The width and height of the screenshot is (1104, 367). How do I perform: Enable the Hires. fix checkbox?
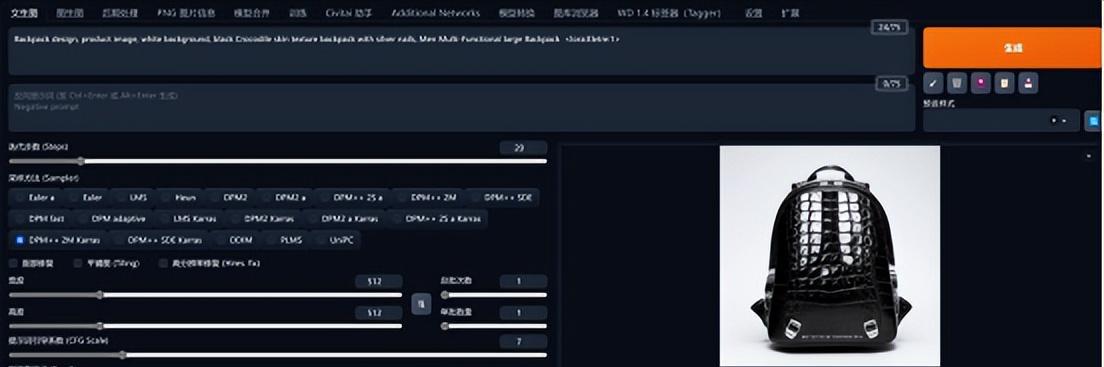(163, 263)
